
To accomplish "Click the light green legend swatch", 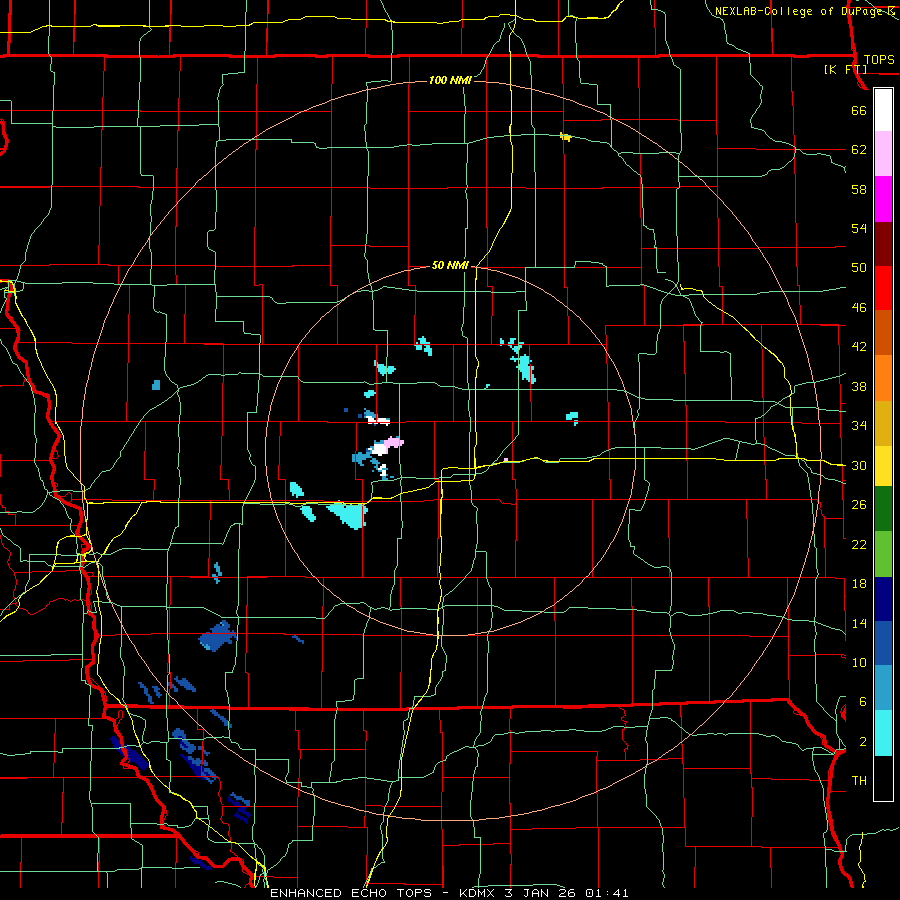I will tap(883, 554).
